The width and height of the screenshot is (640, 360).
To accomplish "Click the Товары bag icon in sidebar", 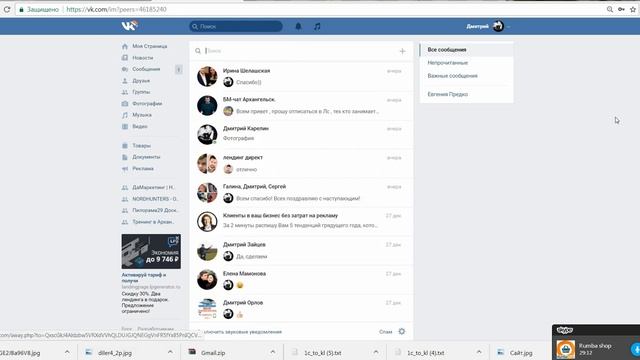I will 125,146.
